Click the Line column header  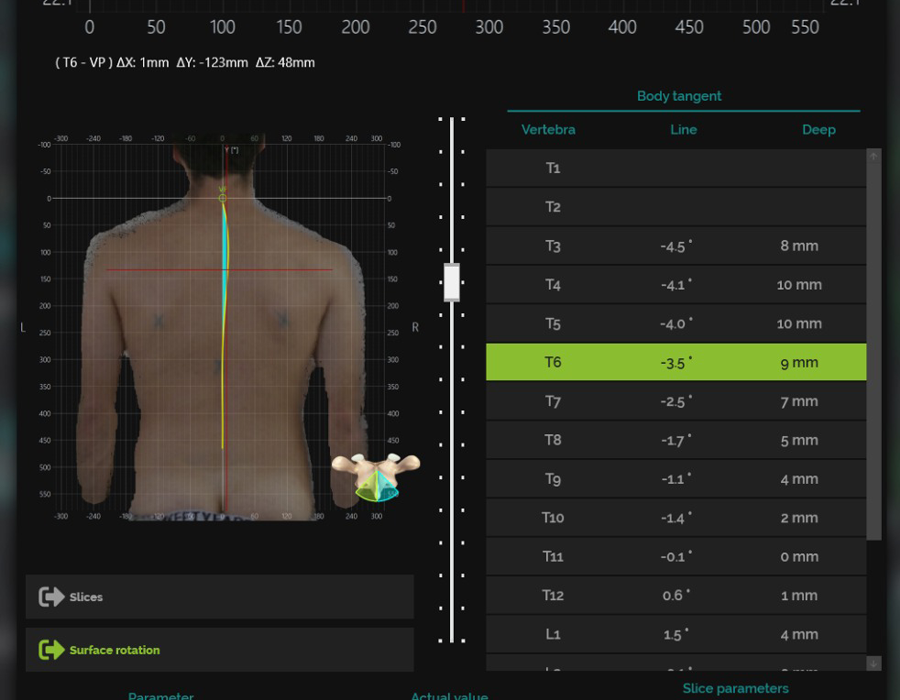click(683, 129)
